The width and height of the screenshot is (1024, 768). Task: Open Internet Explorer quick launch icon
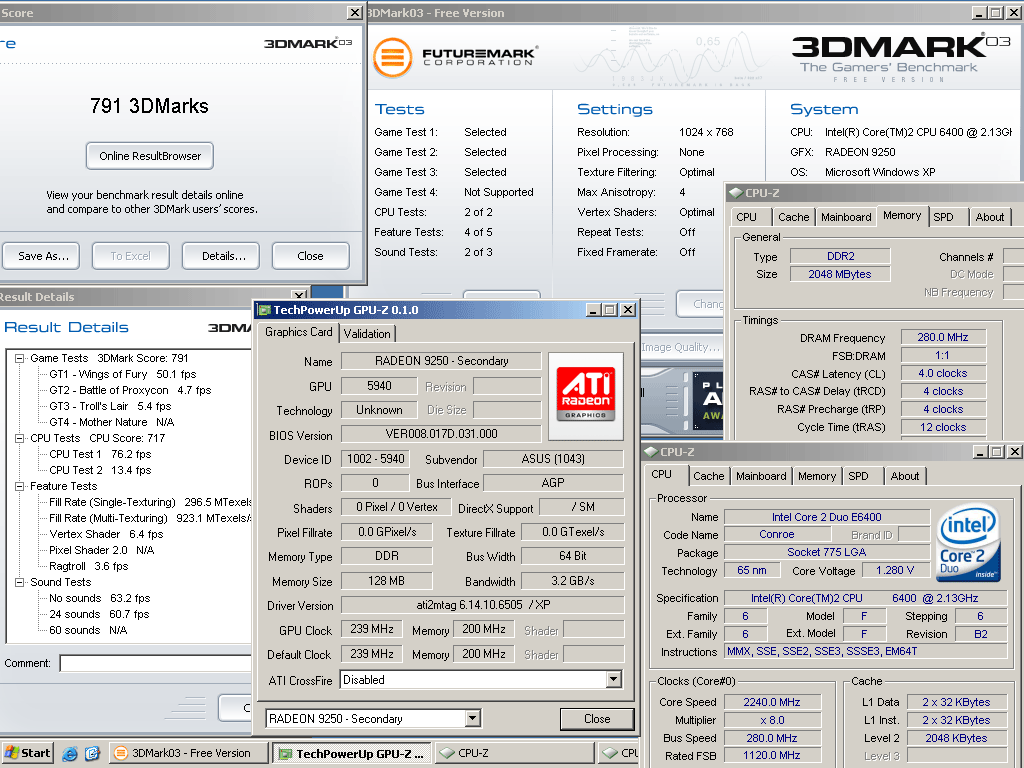point(70,754)
